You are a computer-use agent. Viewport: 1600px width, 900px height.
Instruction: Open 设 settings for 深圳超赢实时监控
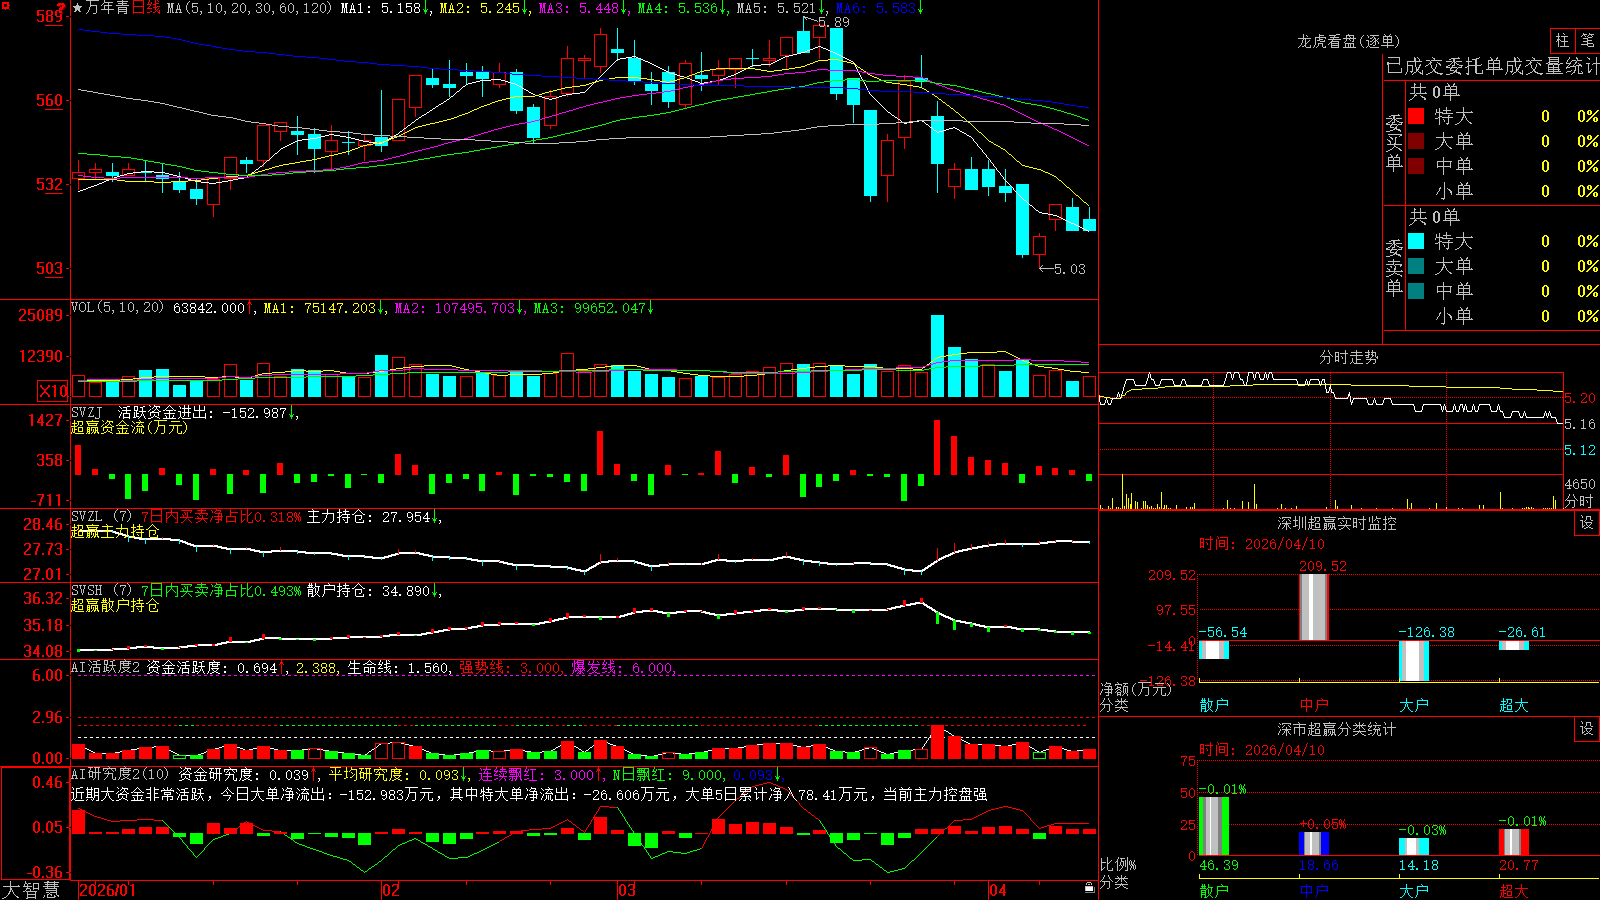pyautogui.click(x=1587, y=523)
